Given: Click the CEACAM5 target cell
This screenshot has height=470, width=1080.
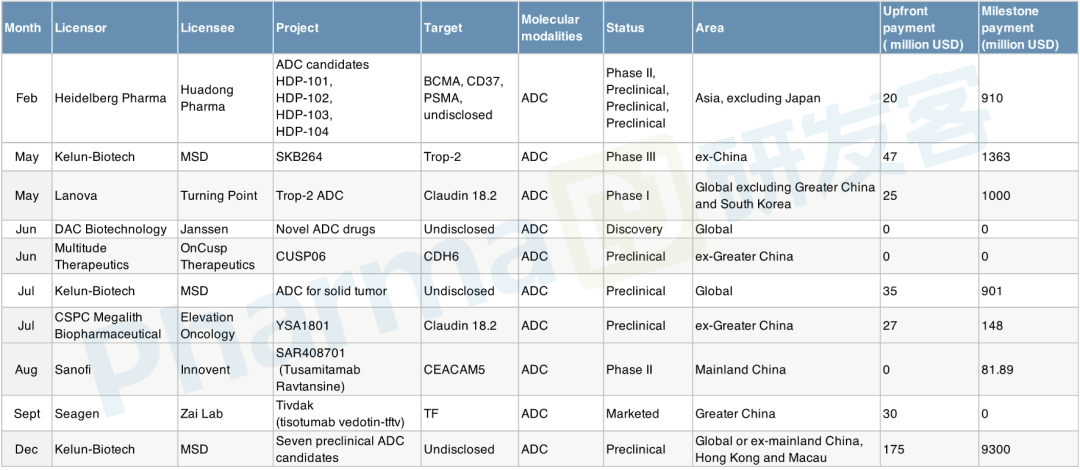Looking at the screenshot, I should [456, 370].
